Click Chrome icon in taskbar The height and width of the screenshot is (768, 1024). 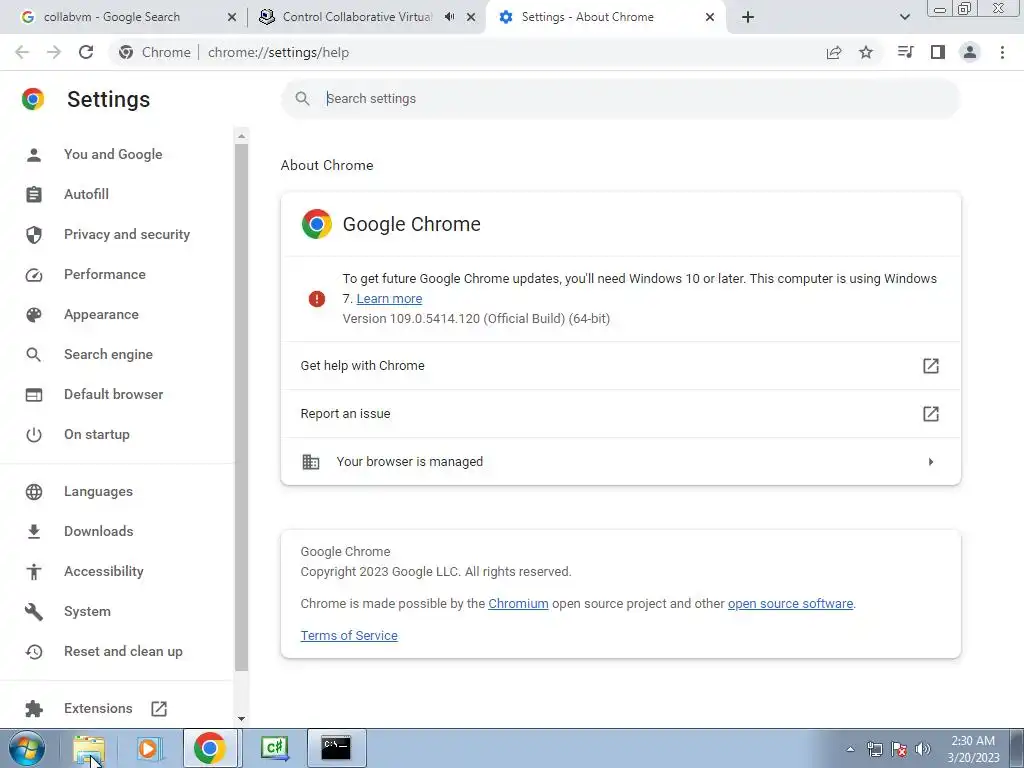210,748
